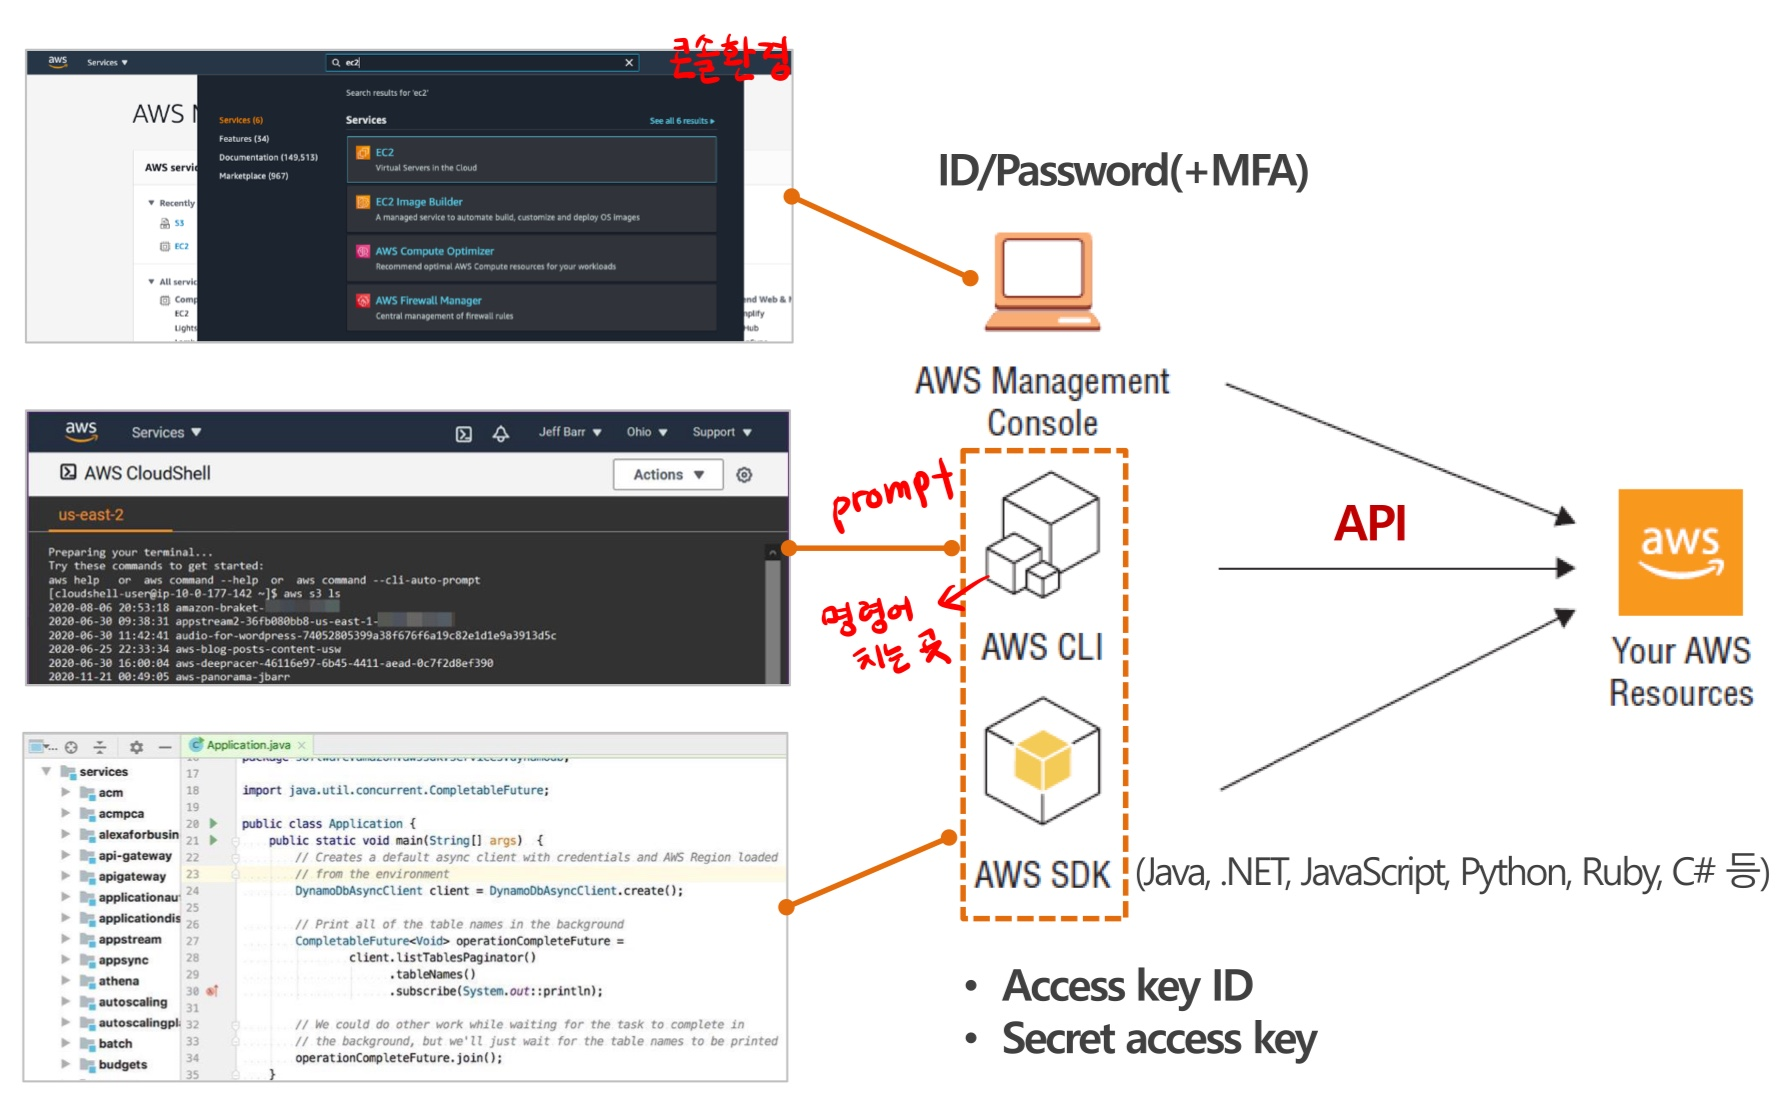Select the Application.java editor tab
1784x1101 pixels.
coord(249,745)
